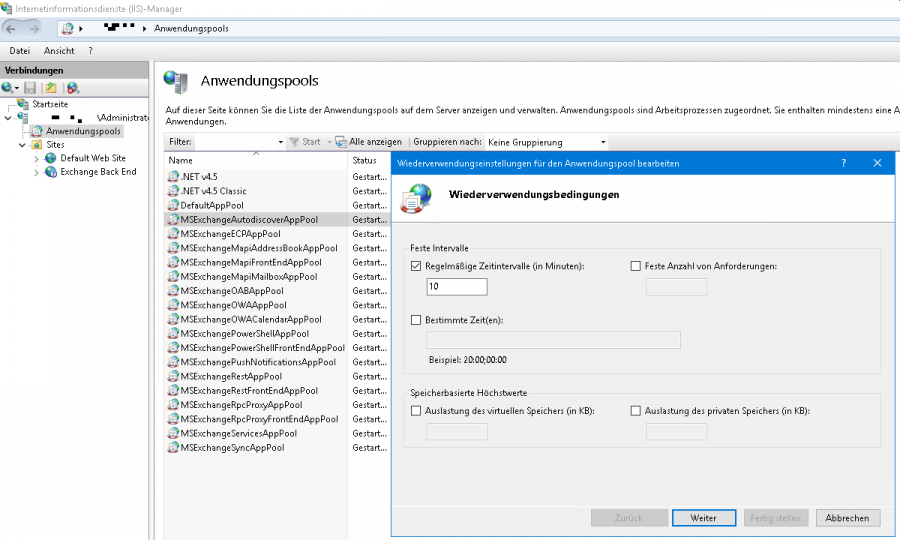Open the Ansicht menu
Image resolution: width=900 pixels, height=540 pixels.
coord(59,50)
